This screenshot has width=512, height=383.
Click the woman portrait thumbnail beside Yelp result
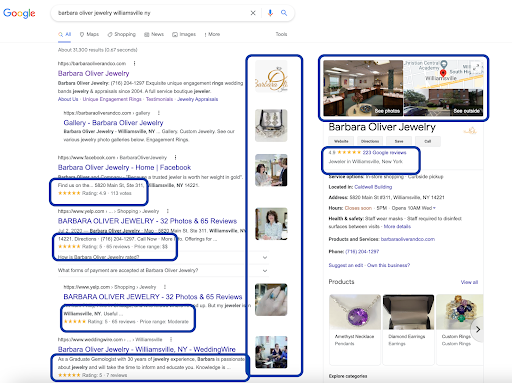(271, 224)
